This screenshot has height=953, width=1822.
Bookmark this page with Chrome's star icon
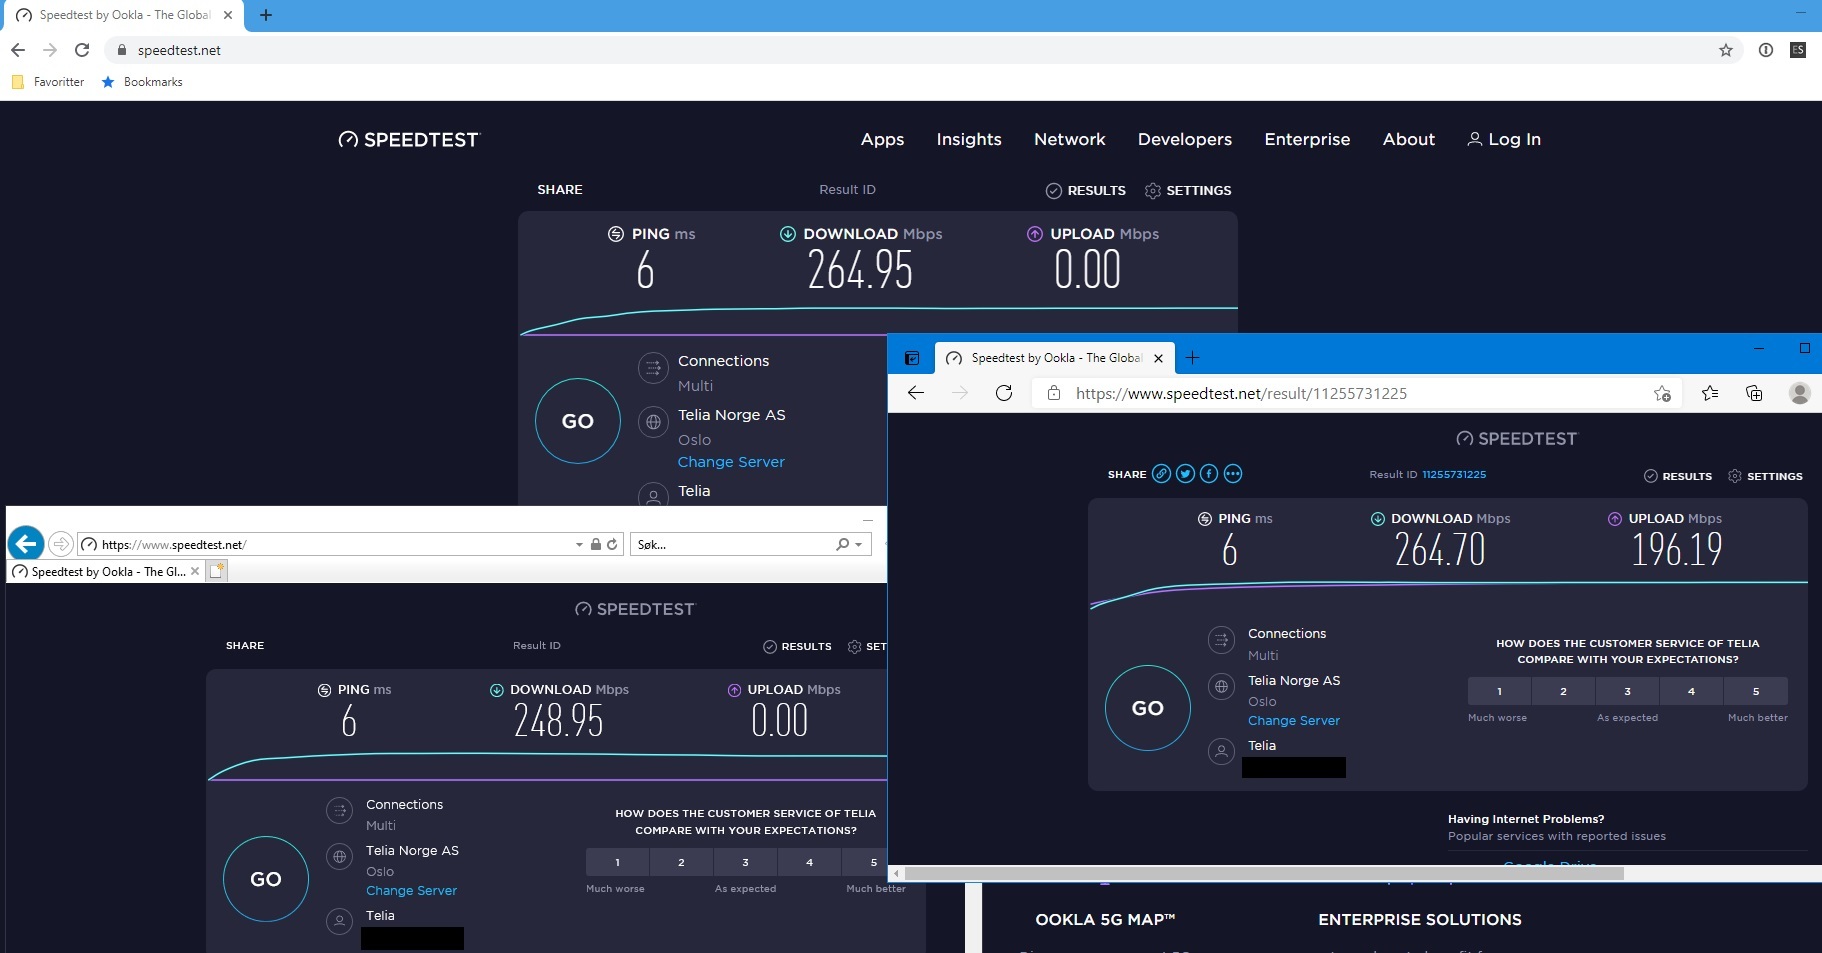click(x=1726, y=50)
